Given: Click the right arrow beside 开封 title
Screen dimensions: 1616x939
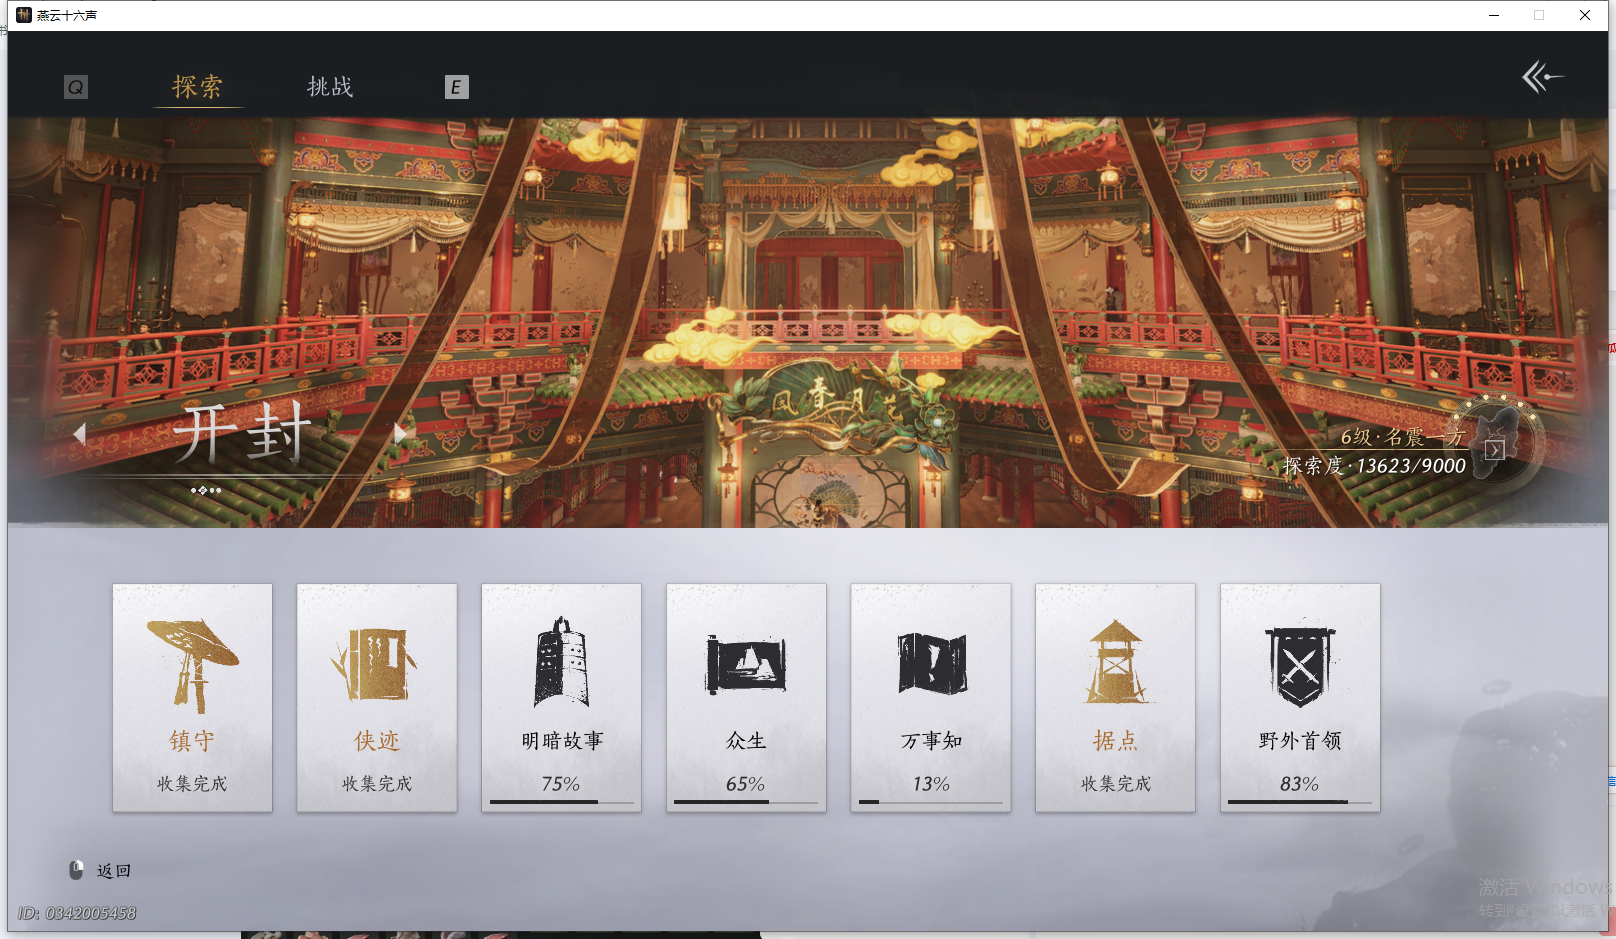Looking at the screenshot, I should pos(400,432).
